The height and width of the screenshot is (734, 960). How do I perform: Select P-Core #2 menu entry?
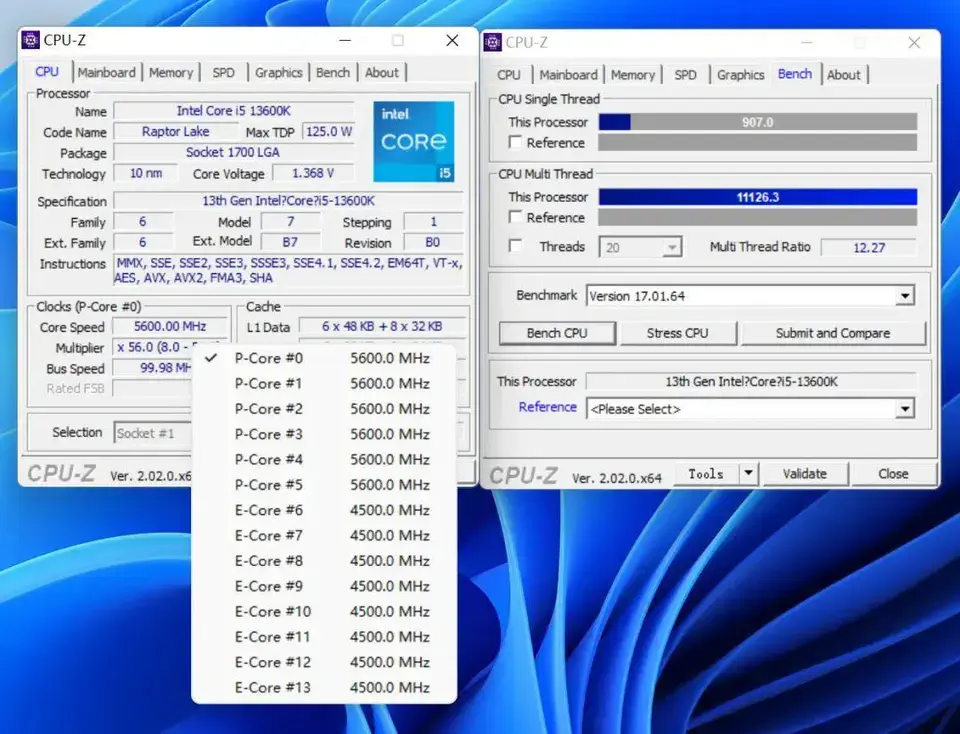tap(324, 409)
